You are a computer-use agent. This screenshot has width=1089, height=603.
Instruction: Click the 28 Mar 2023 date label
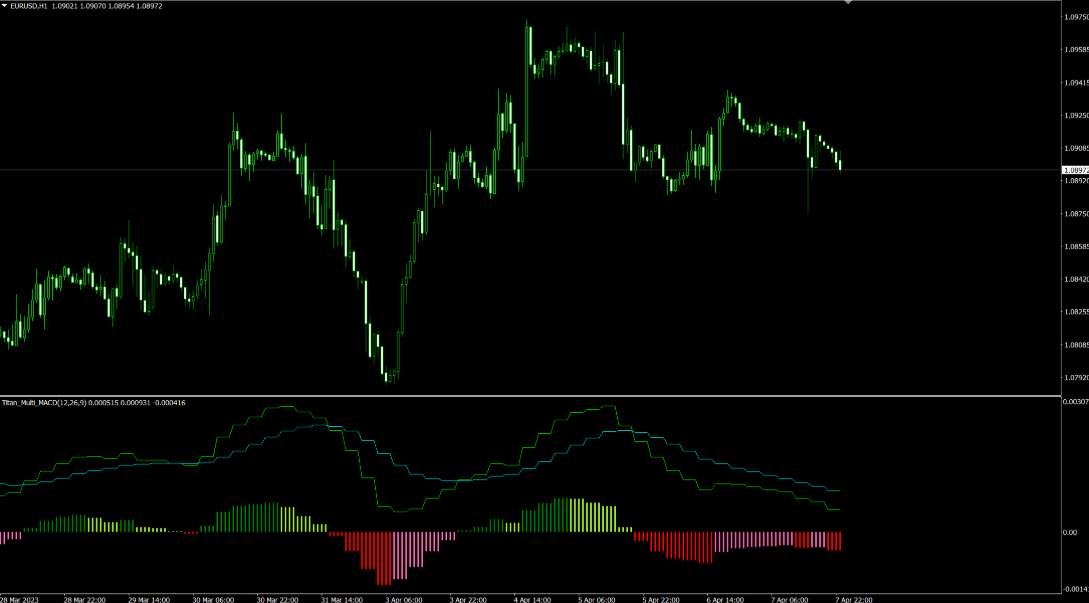tap(17, 599)
